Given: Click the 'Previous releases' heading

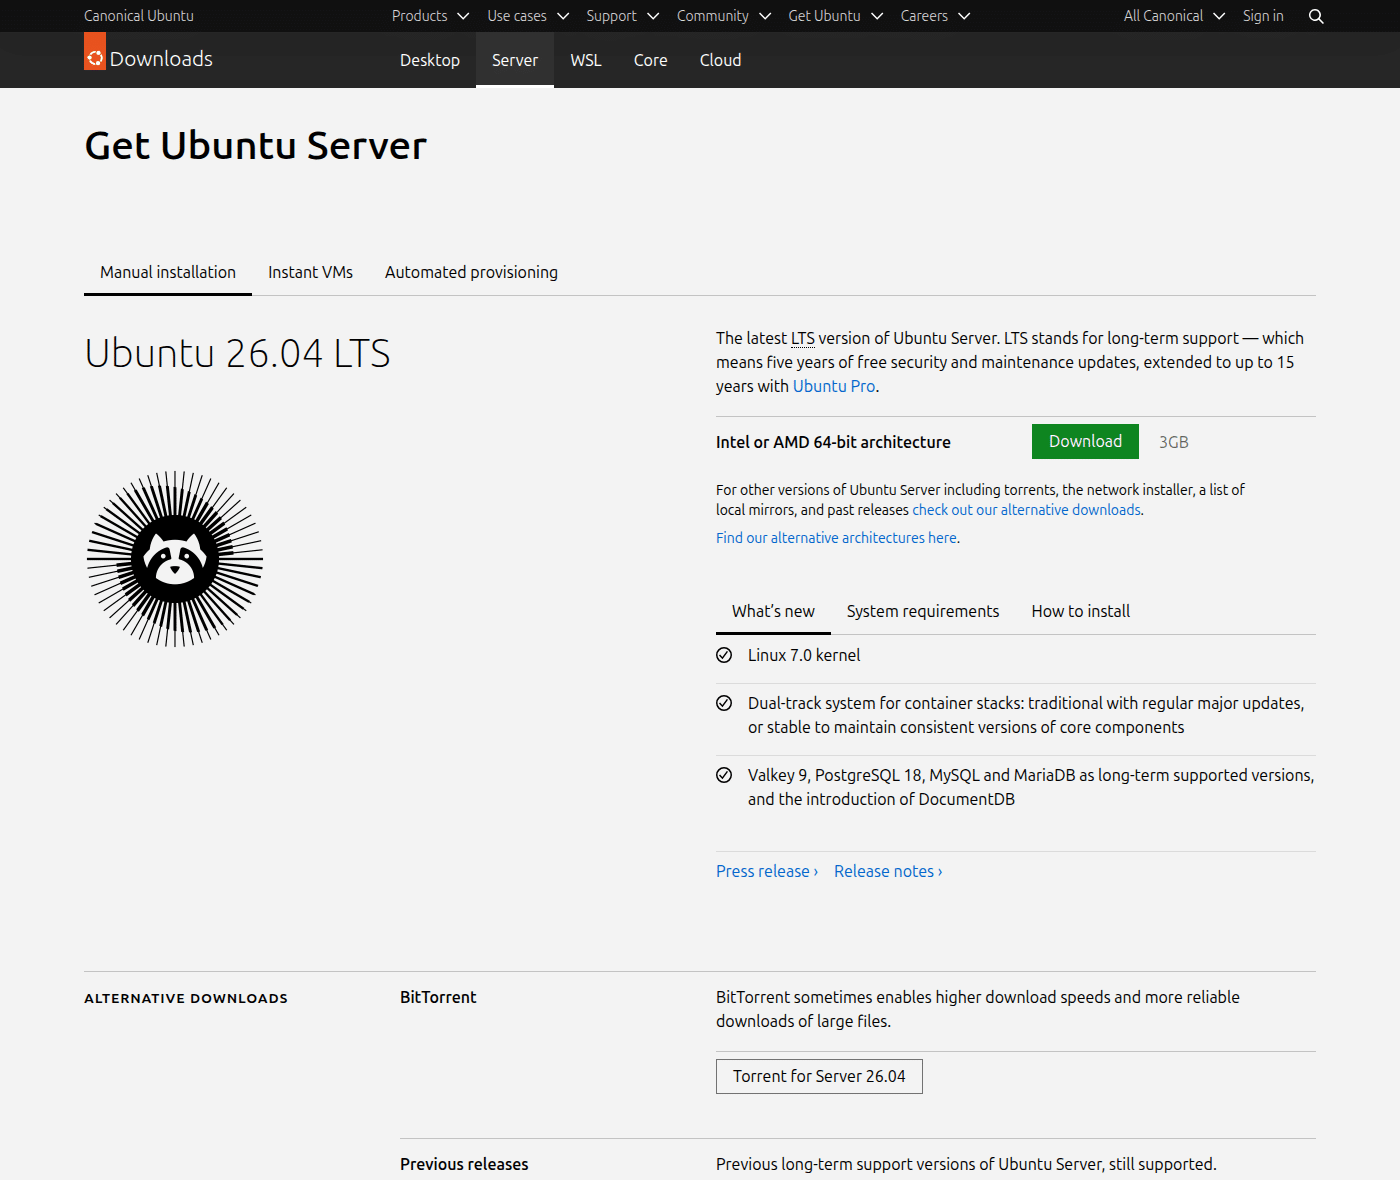Looking at the screenshot, I should pos(464,1164).
